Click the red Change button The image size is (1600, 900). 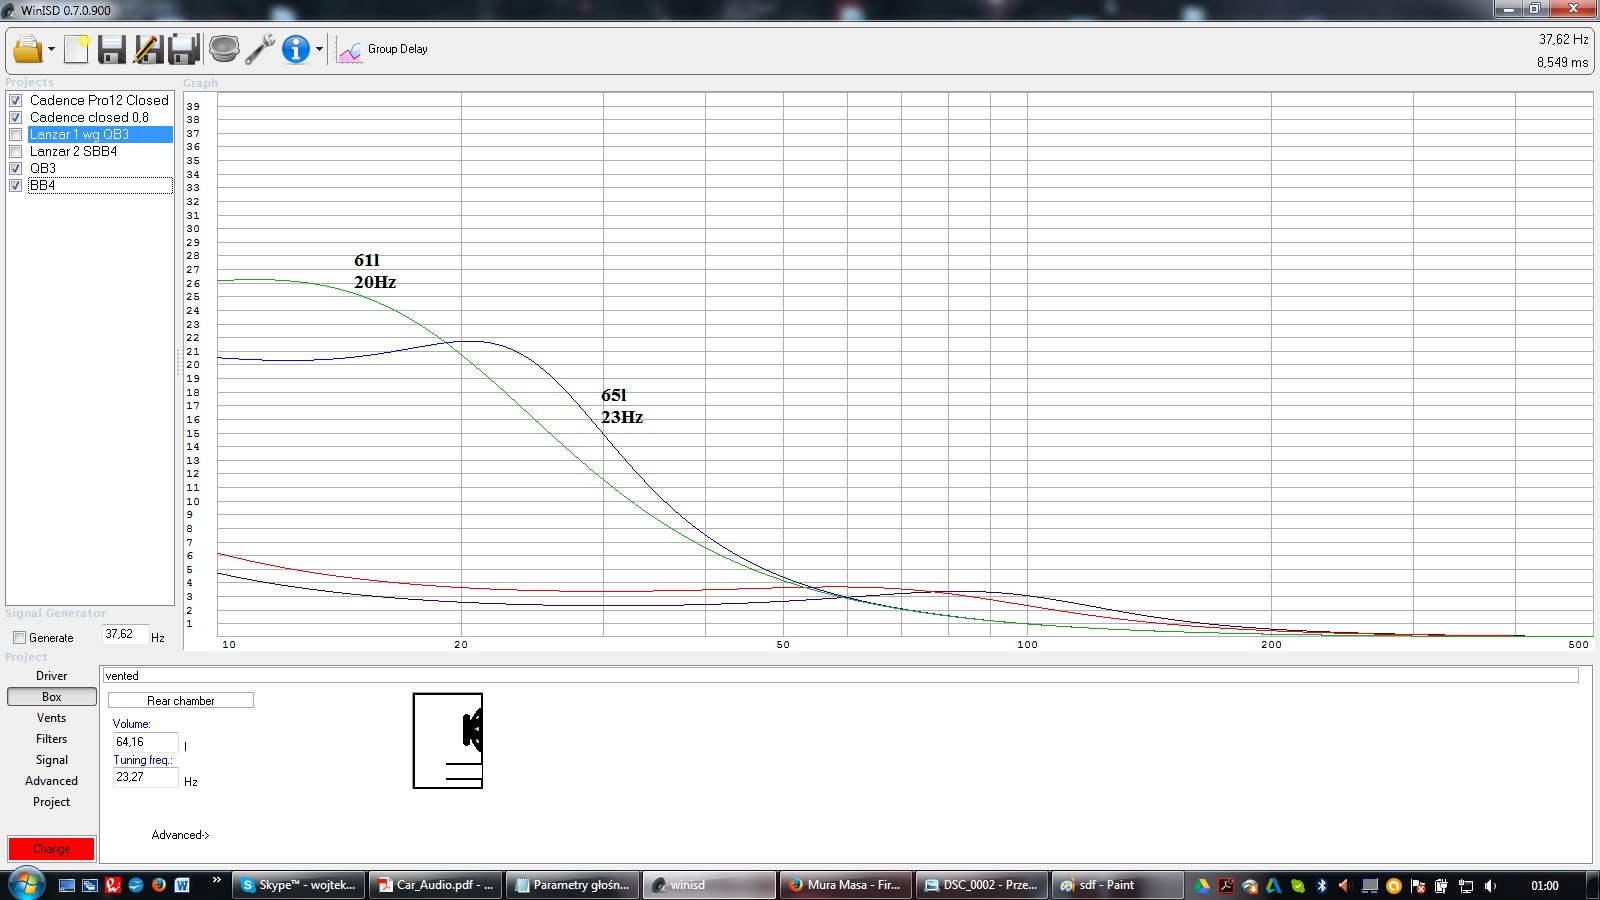[x=52, y=849]
